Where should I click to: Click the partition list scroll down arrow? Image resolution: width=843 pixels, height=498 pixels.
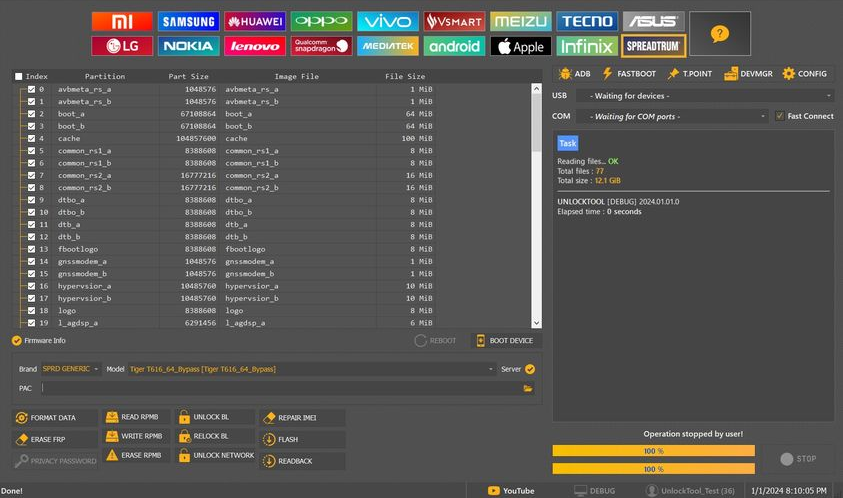click(536, 323)
